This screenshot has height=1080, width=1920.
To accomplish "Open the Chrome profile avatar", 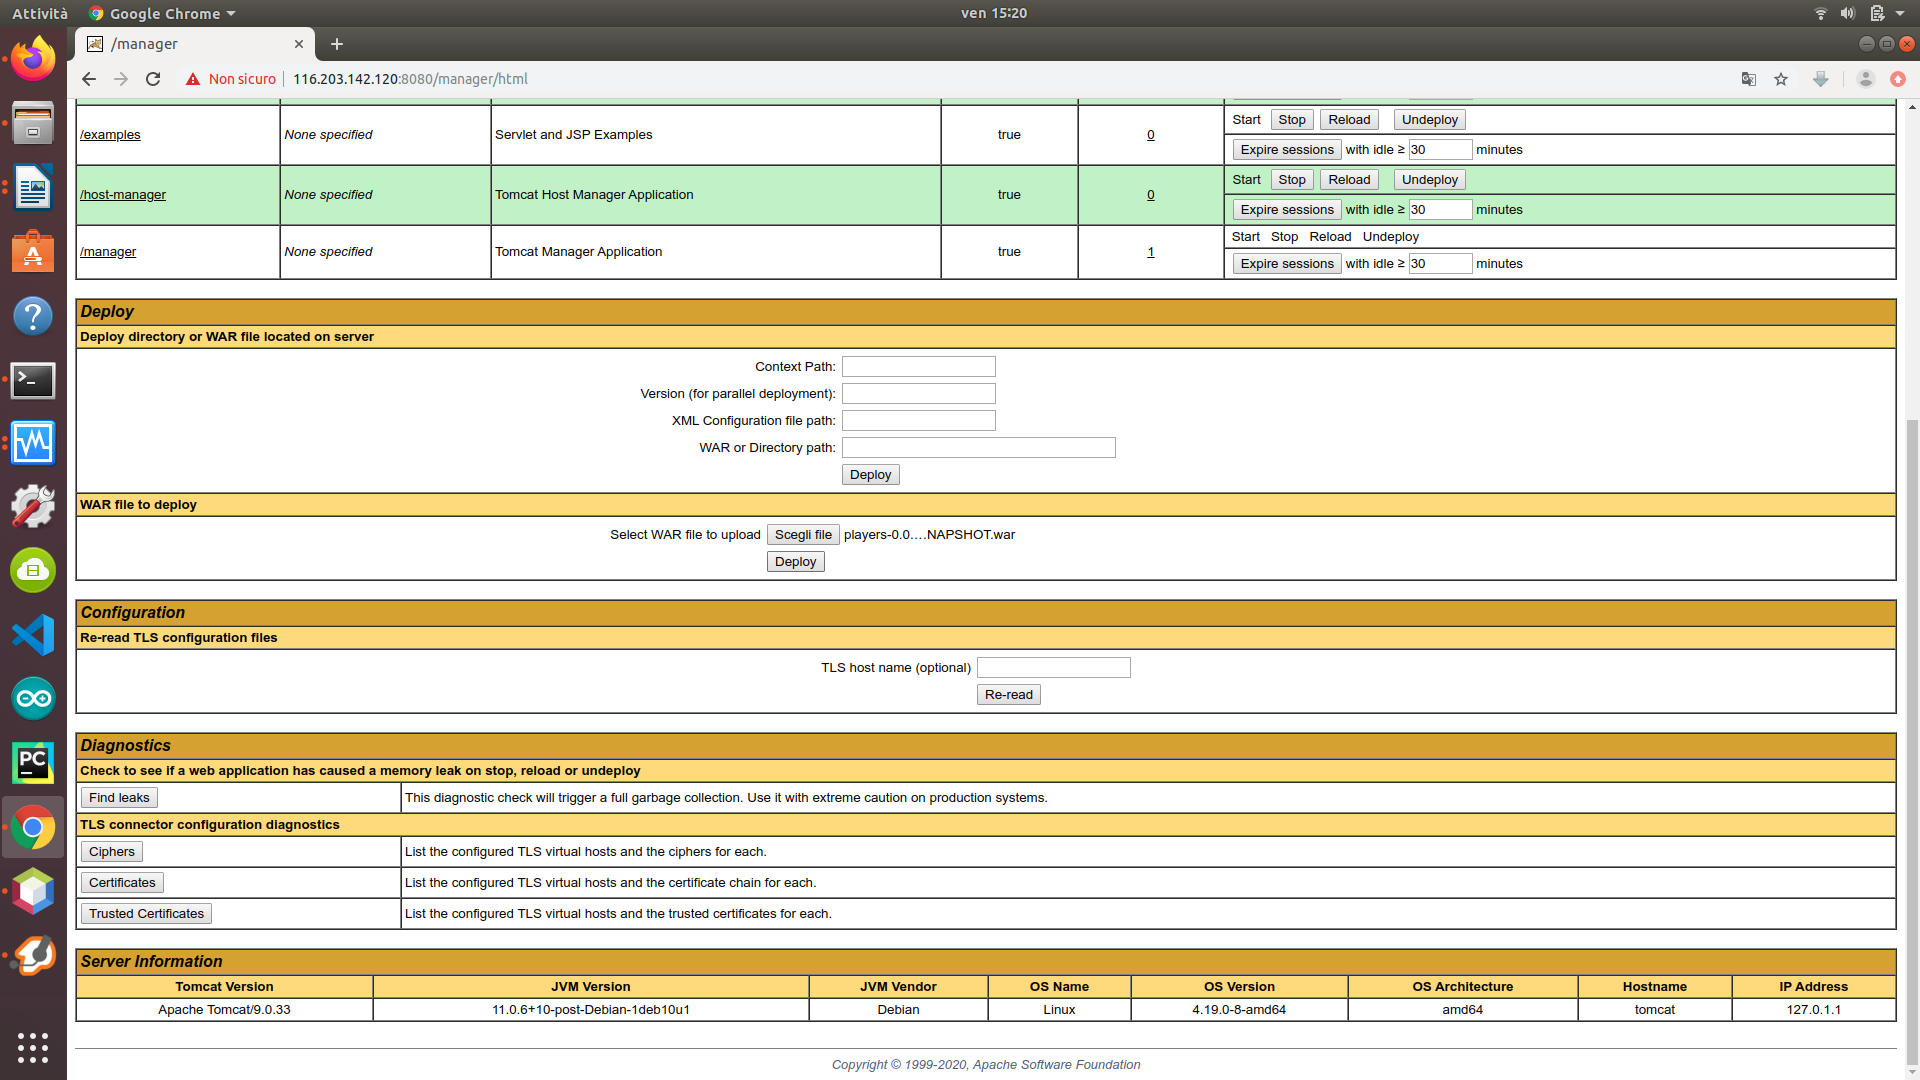I will click(x=1865, y=79).
